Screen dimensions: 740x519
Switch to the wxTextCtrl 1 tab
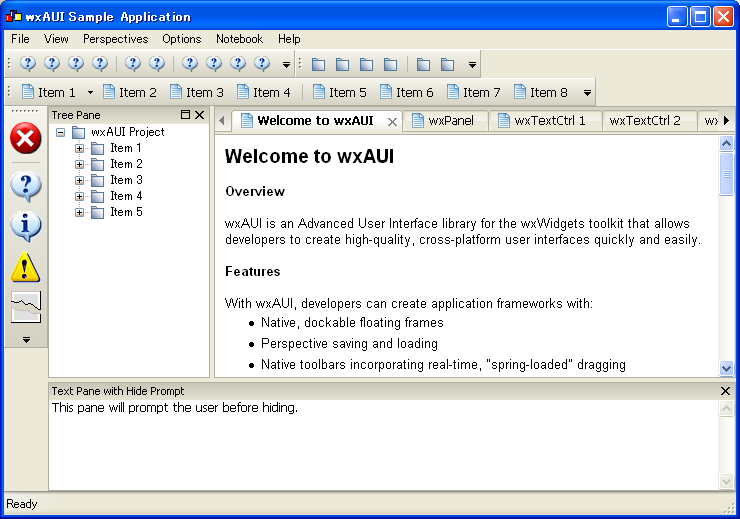click(546, 121)
